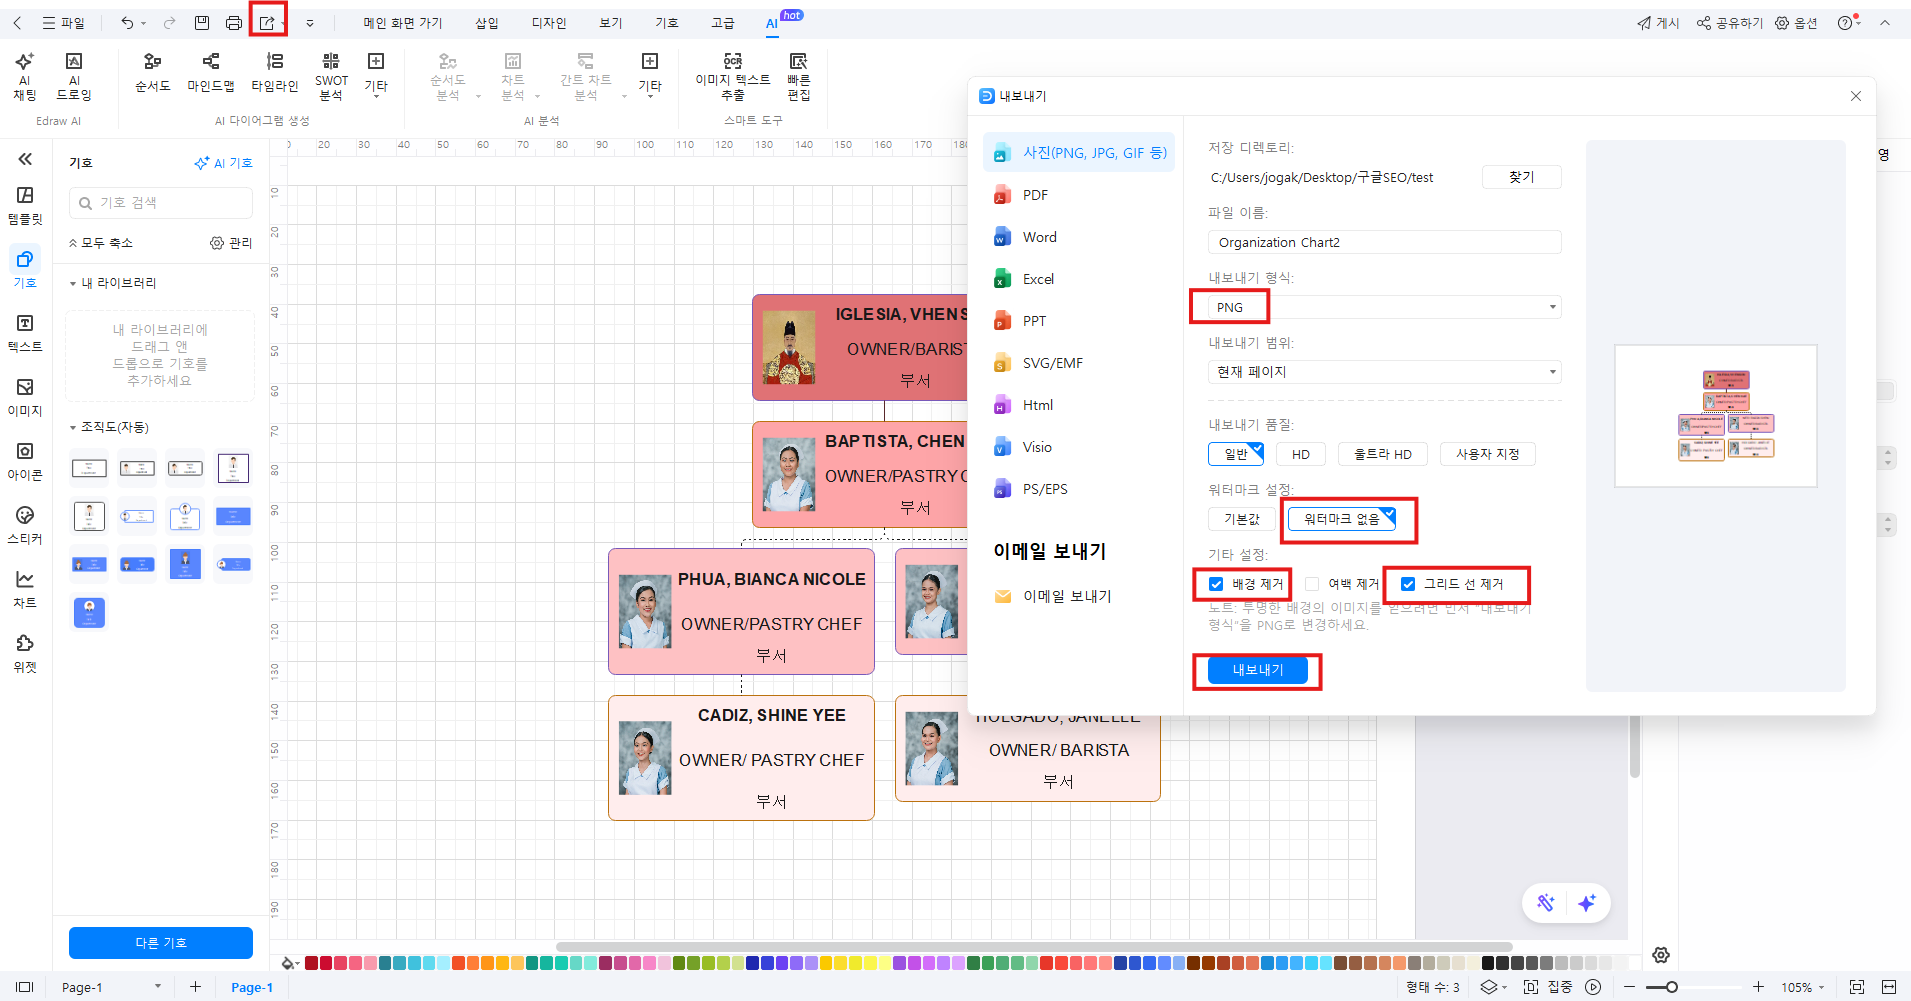Open the Page-1 page selector dropdown
Image resolution: width=1911 pixels, height=1001 pixels.
pyautogui.click(x=111, y=987)
